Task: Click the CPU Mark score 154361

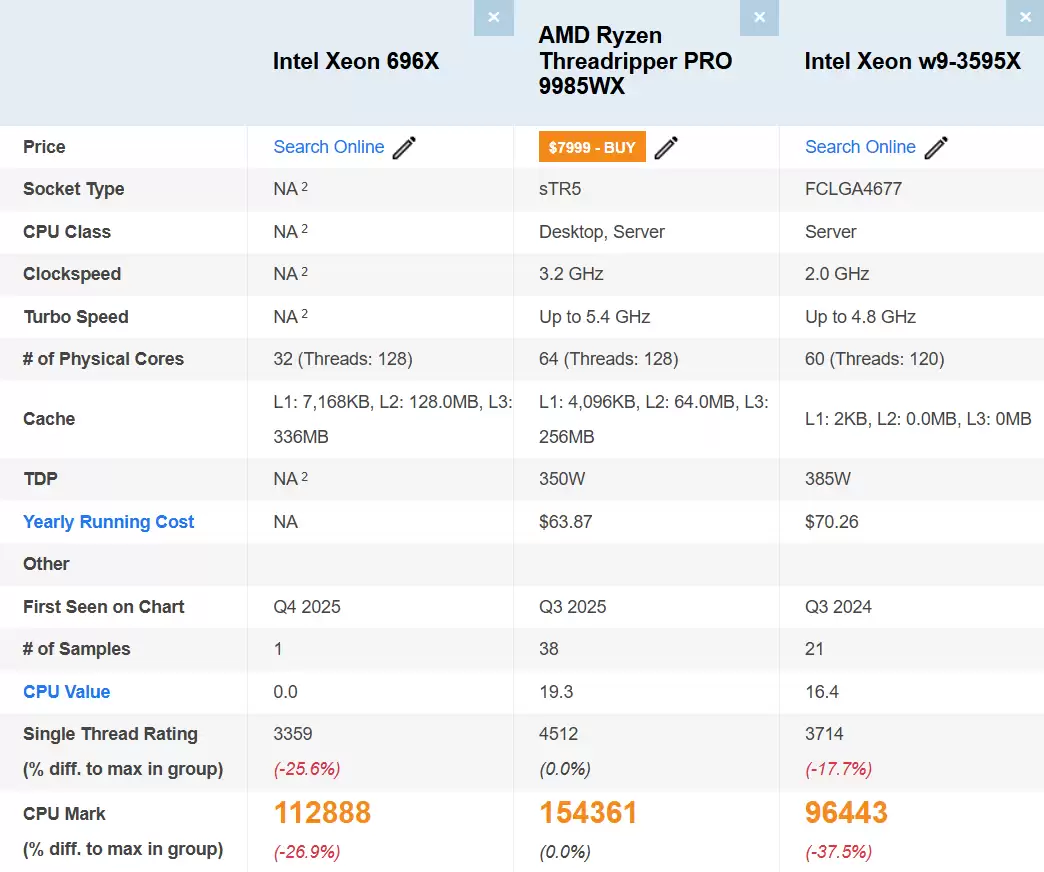Action: [x=588, y=813]
